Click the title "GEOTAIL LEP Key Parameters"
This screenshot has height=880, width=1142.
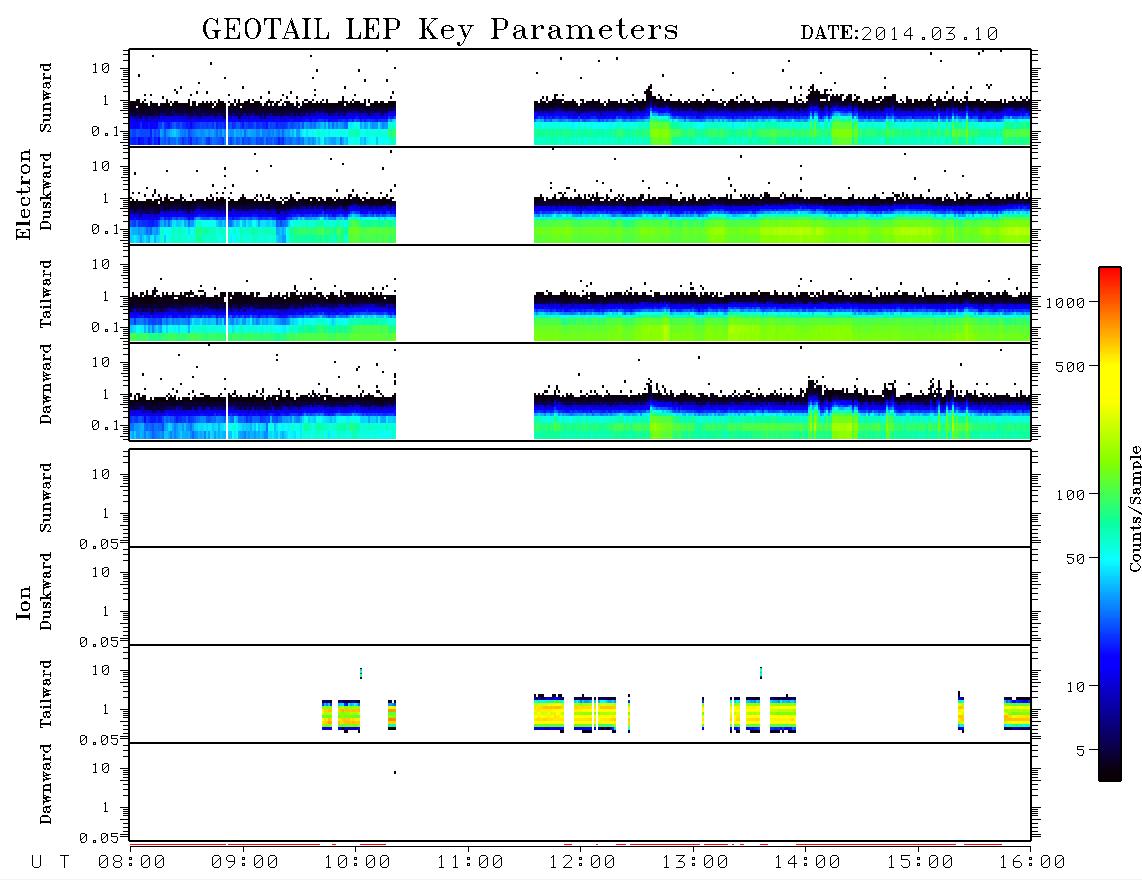pos(440,30)
